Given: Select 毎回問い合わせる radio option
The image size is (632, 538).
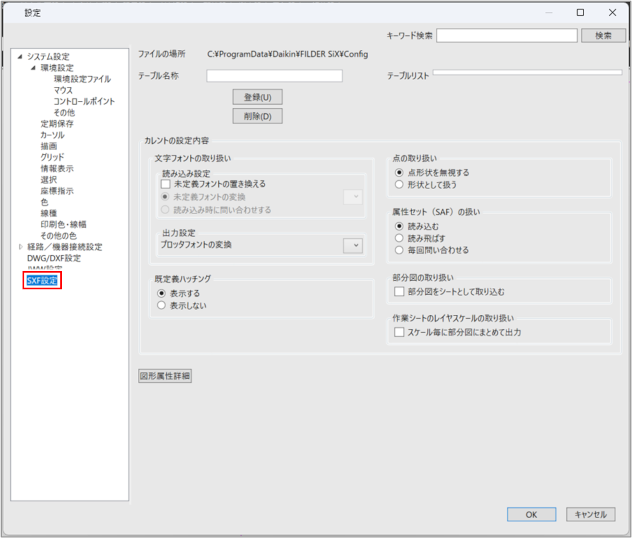Looking at the screenshot, I should tap(400, 250).
